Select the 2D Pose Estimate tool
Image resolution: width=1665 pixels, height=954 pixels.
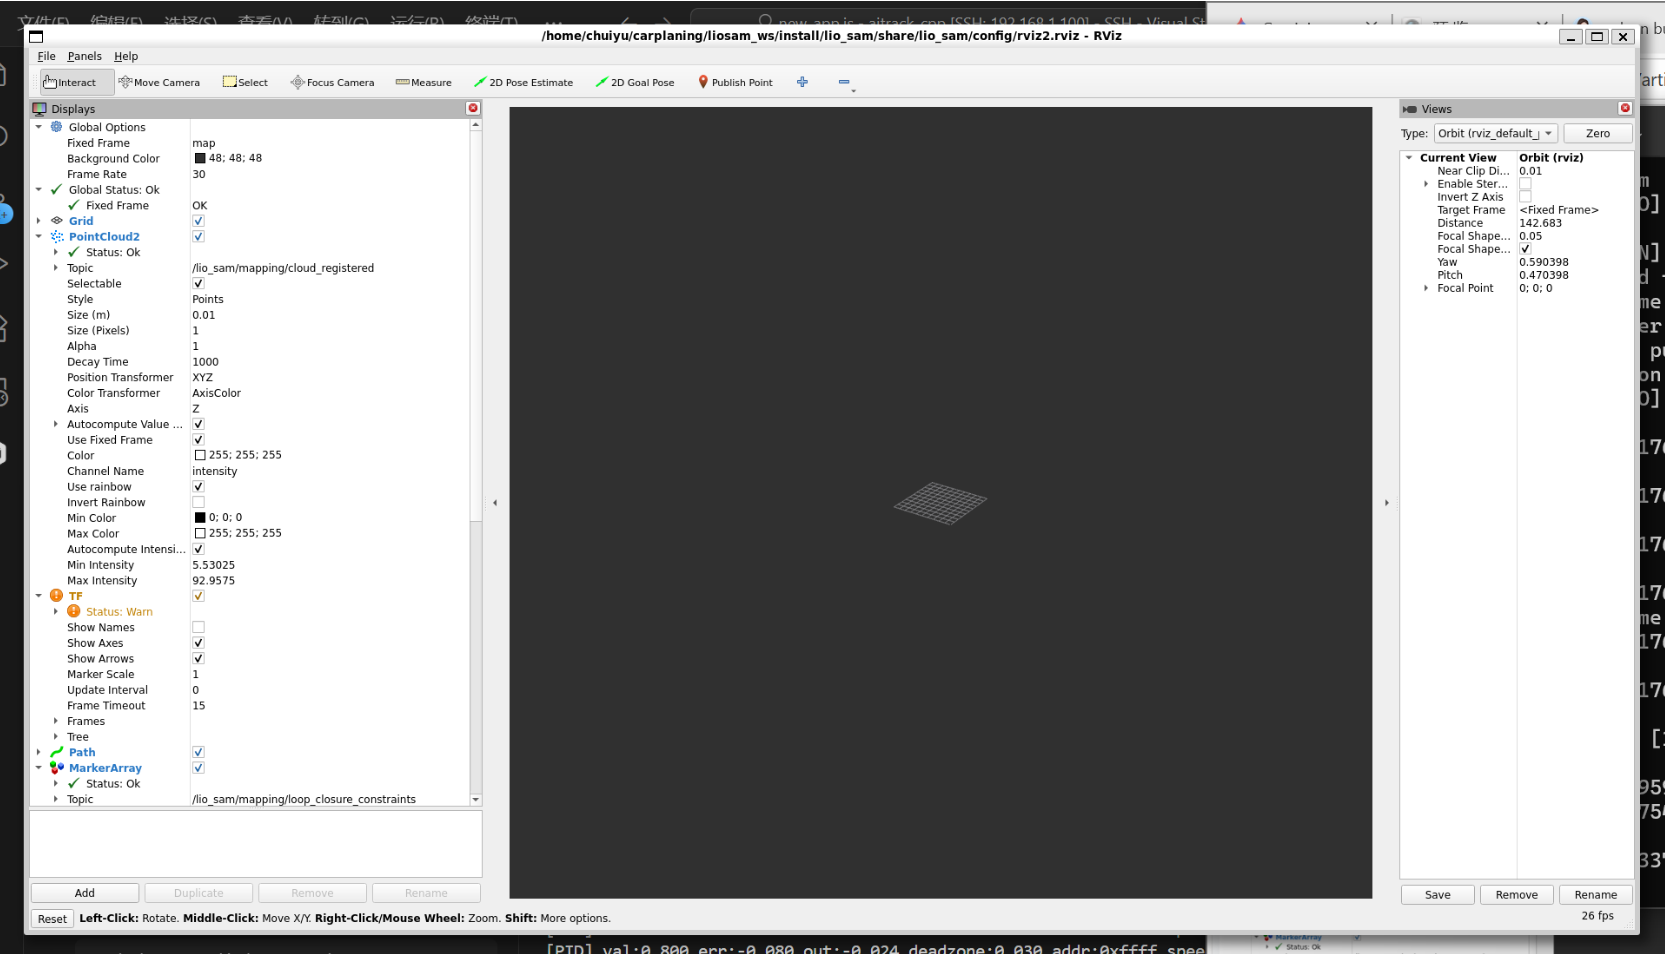click(x=523, y=83)
